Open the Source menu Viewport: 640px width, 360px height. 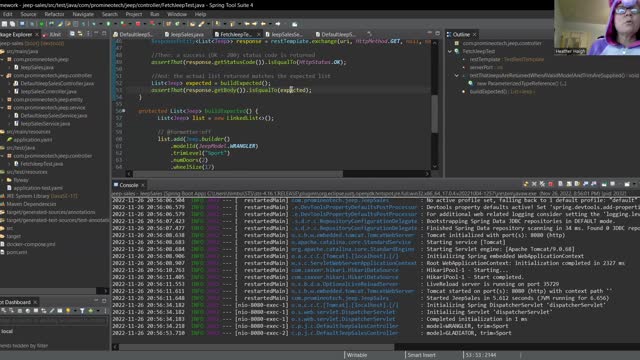(x=28, y=14)
